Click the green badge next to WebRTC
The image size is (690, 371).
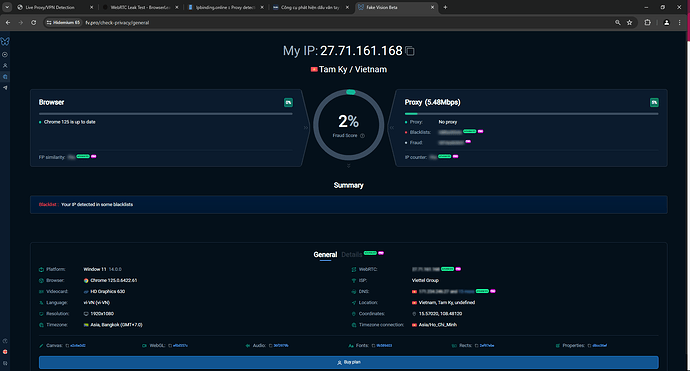(x=448, y=269)
